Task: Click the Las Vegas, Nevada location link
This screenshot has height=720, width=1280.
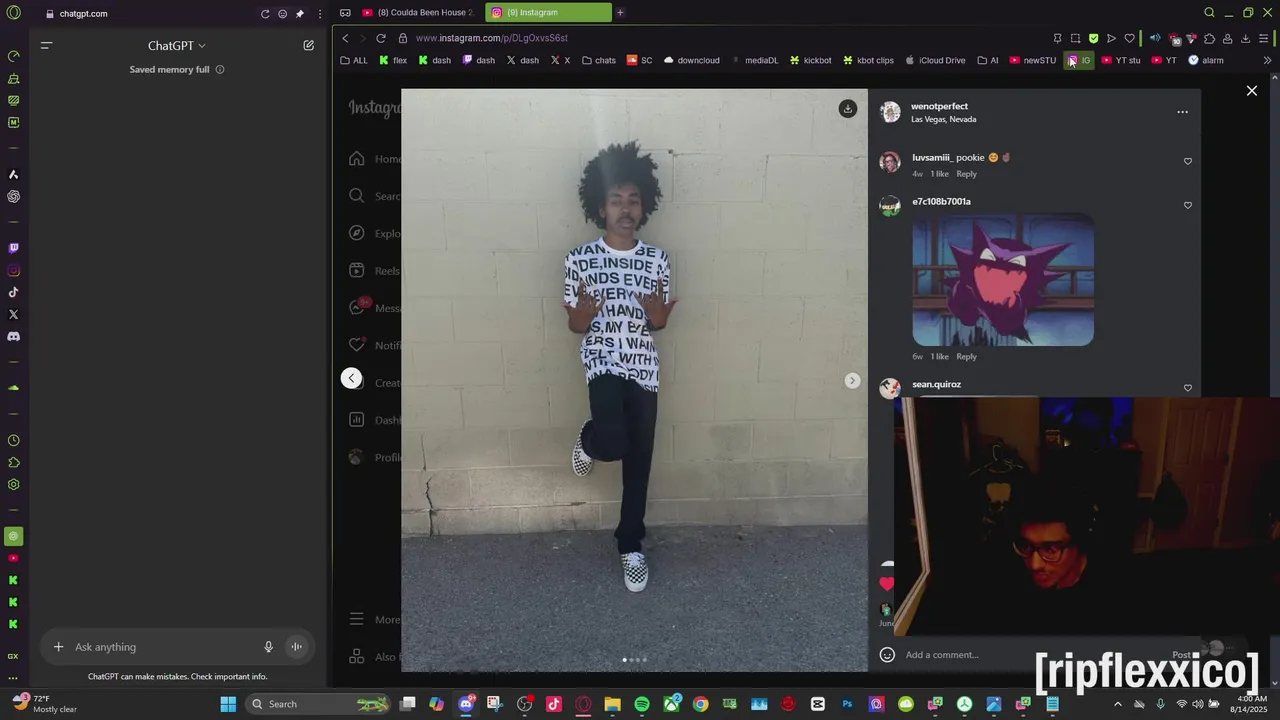Action: (x=943, y=119)
